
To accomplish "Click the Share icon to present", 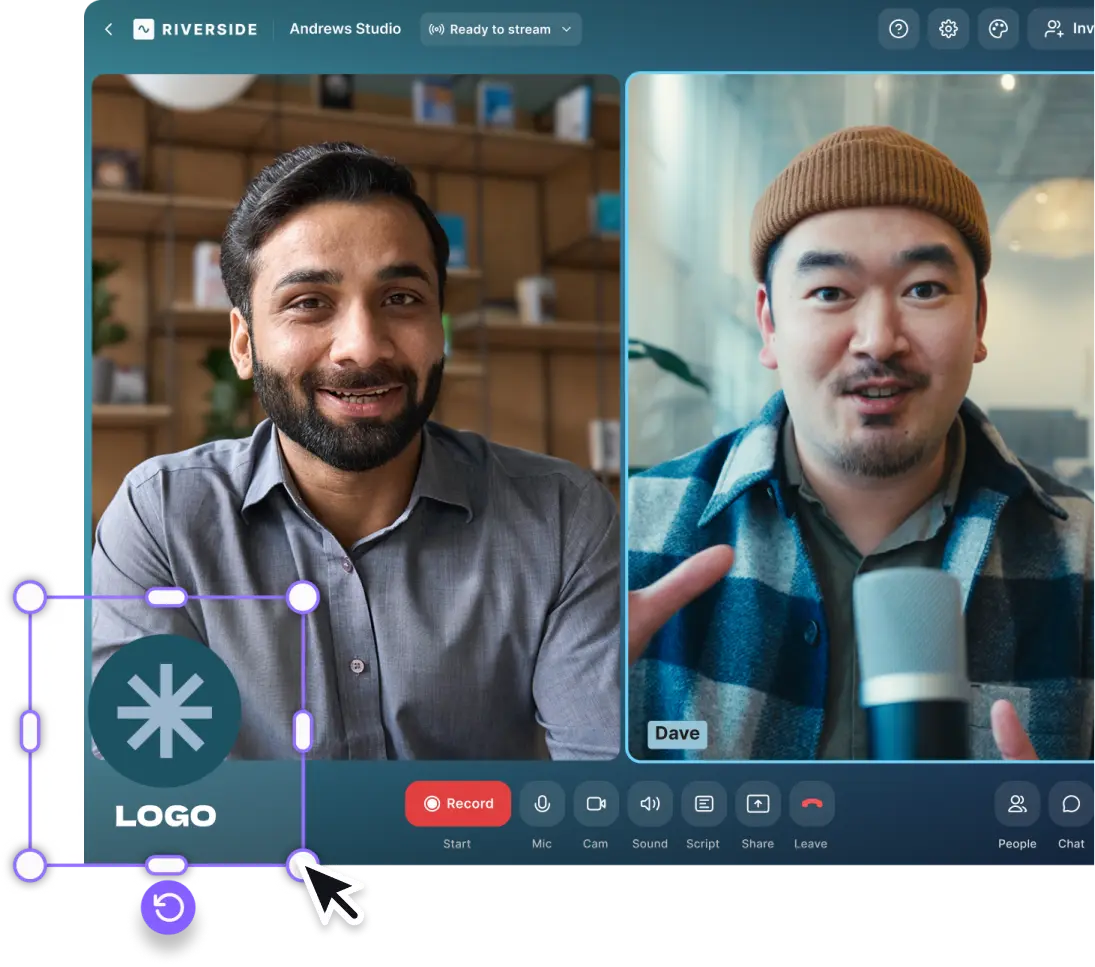I will tap(757, 803).
